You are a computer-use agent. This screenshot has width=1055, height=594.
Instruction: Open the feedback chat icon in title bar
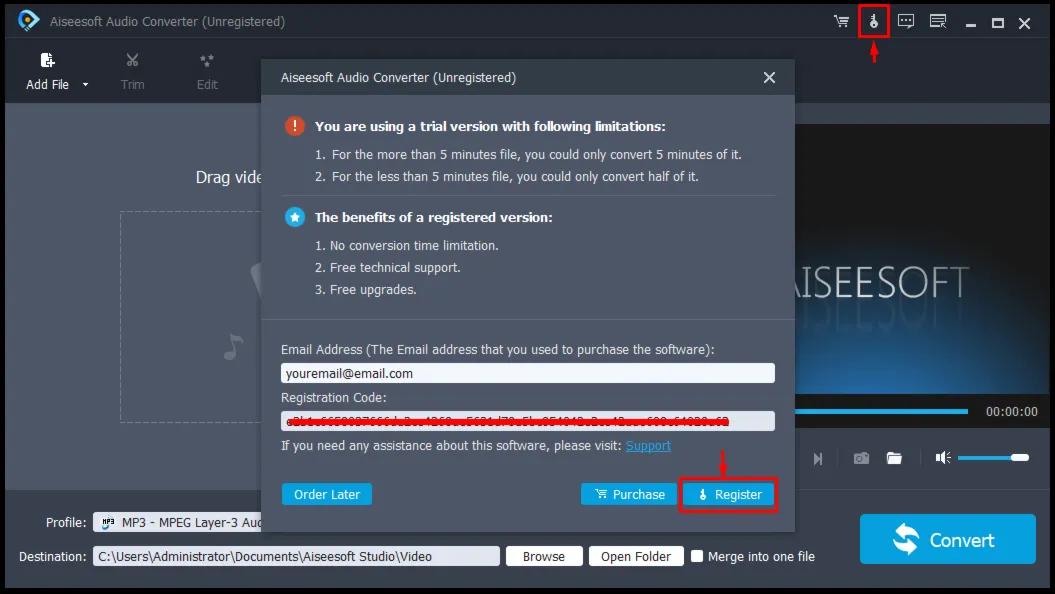[x=906, y=22]
